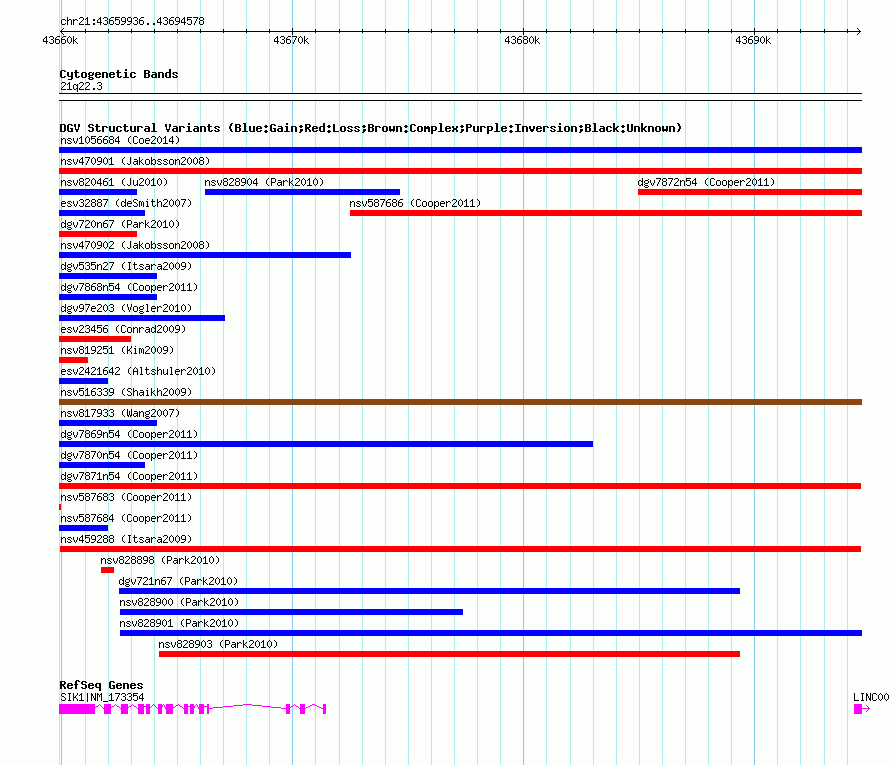Viewport: 890px width, 765px height.
Task: Click the small red nsv828898 bar
Action: 107,570
